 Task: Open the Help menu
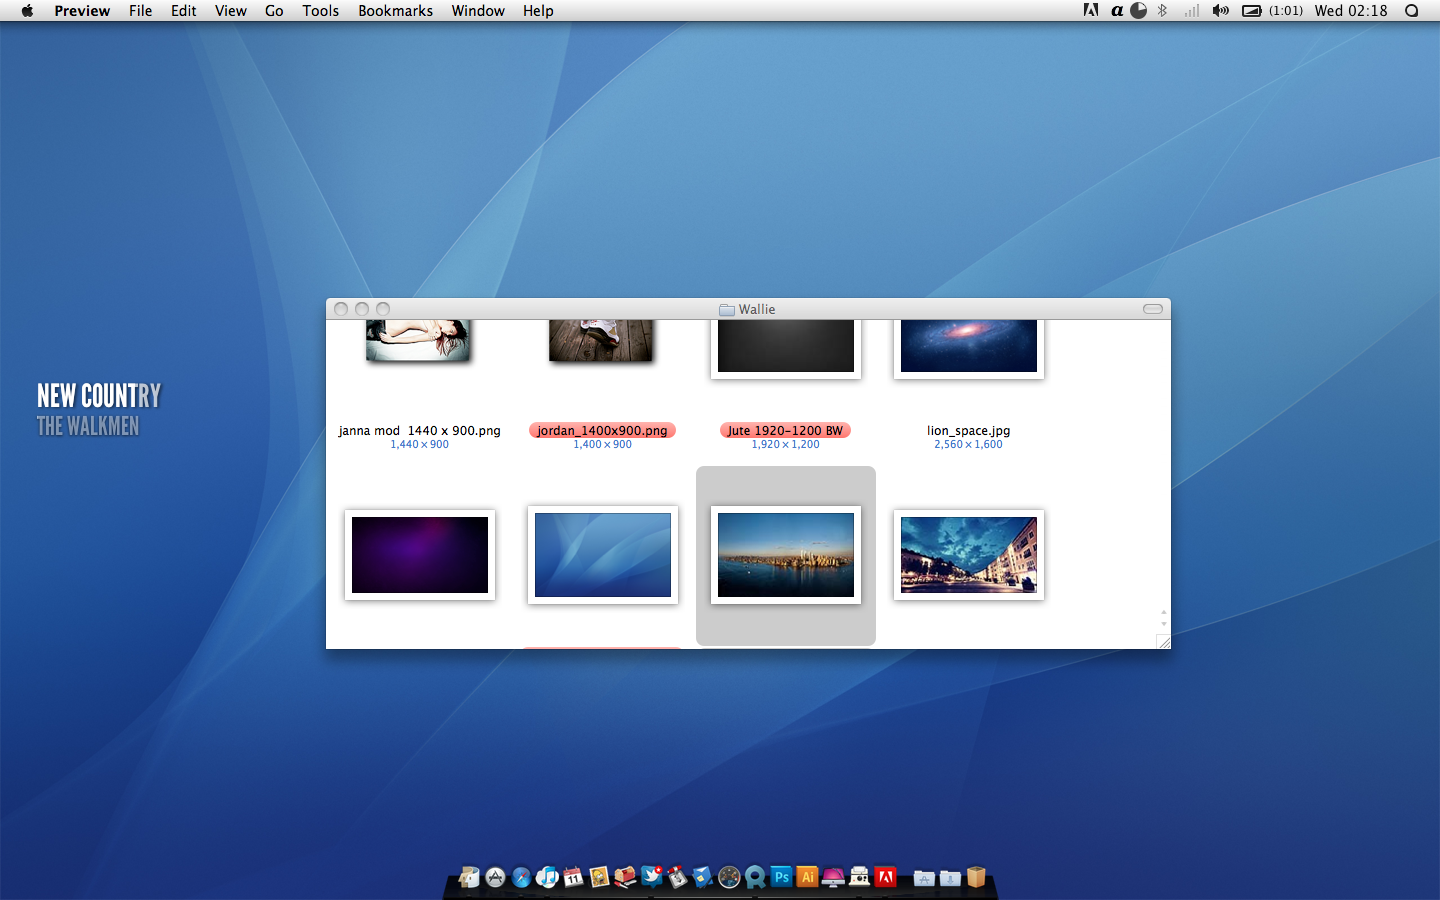[x=538, y=10]
